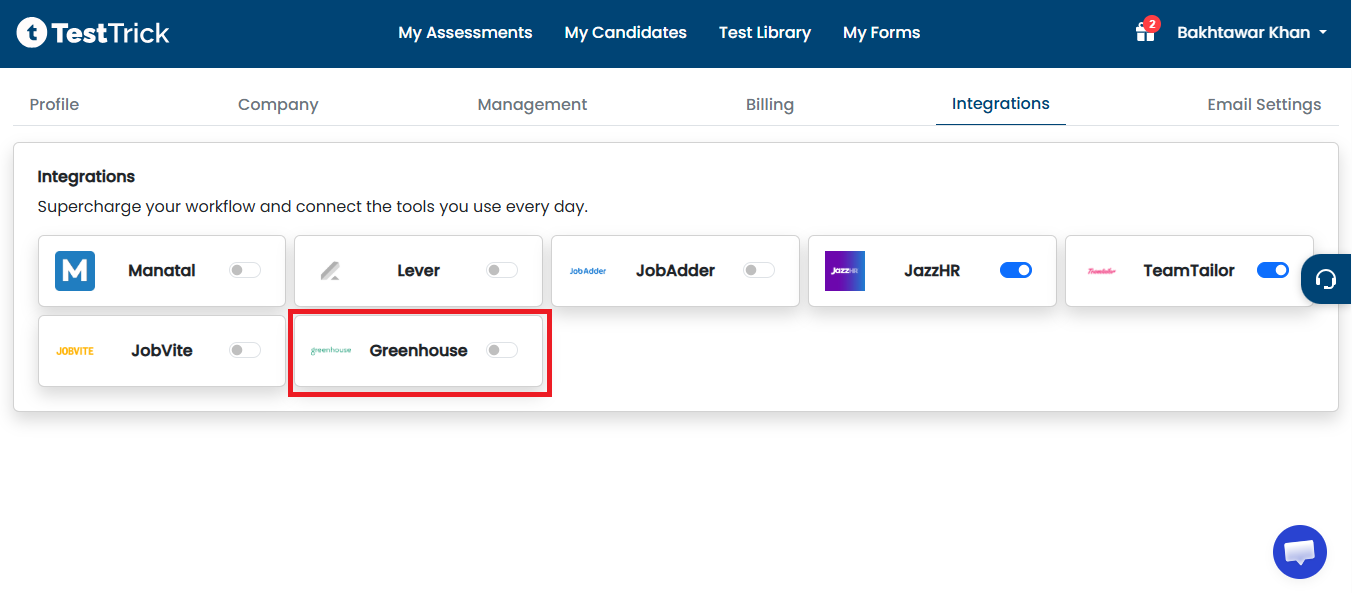Switch to the Profile tab
This screenshot has width=1352, height=593.
click(x=54, y=104)
